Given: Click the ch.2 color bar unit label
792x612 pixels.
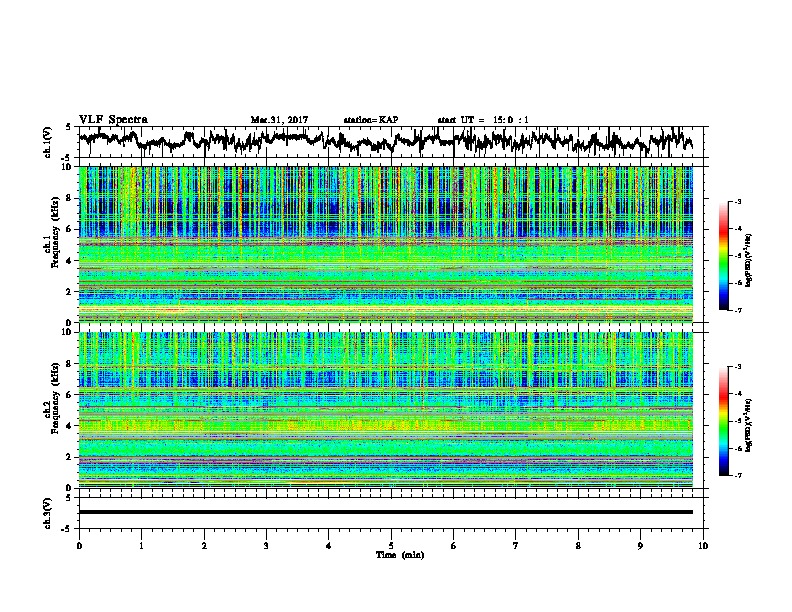Looking at the screenshot, I should pyautogui.click(x=749, y=425).
